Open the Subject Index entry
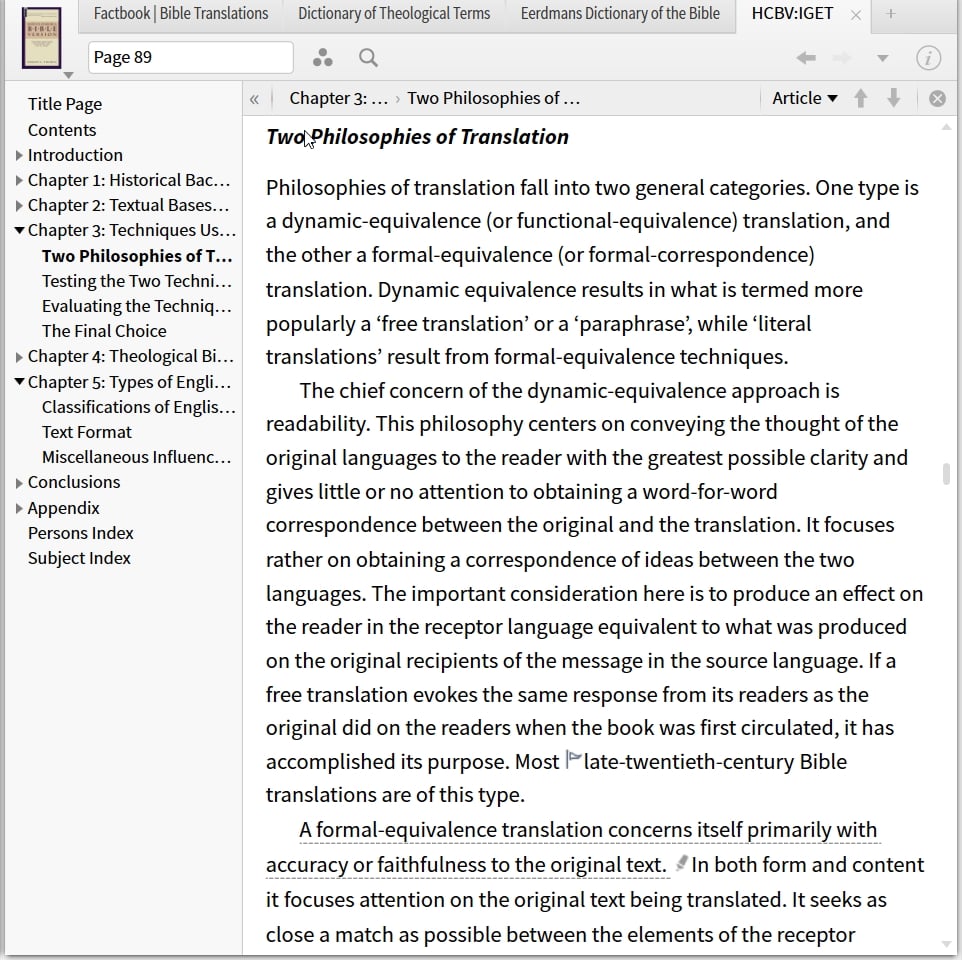 point(79,558)
